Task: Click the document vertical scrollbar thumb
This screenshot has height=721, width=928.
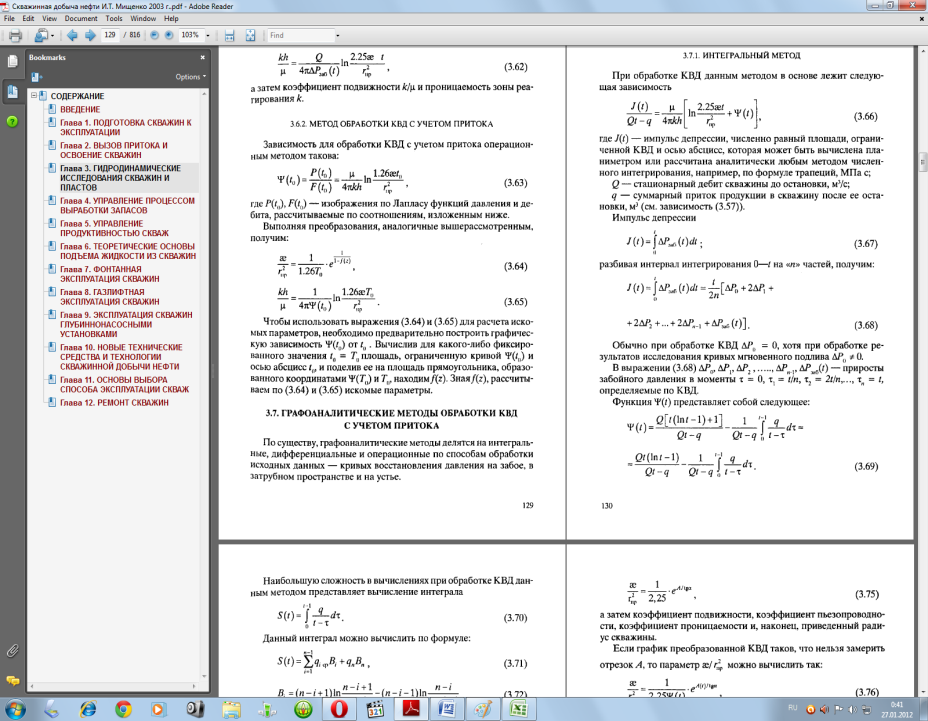Action: (x=922, y=162)
